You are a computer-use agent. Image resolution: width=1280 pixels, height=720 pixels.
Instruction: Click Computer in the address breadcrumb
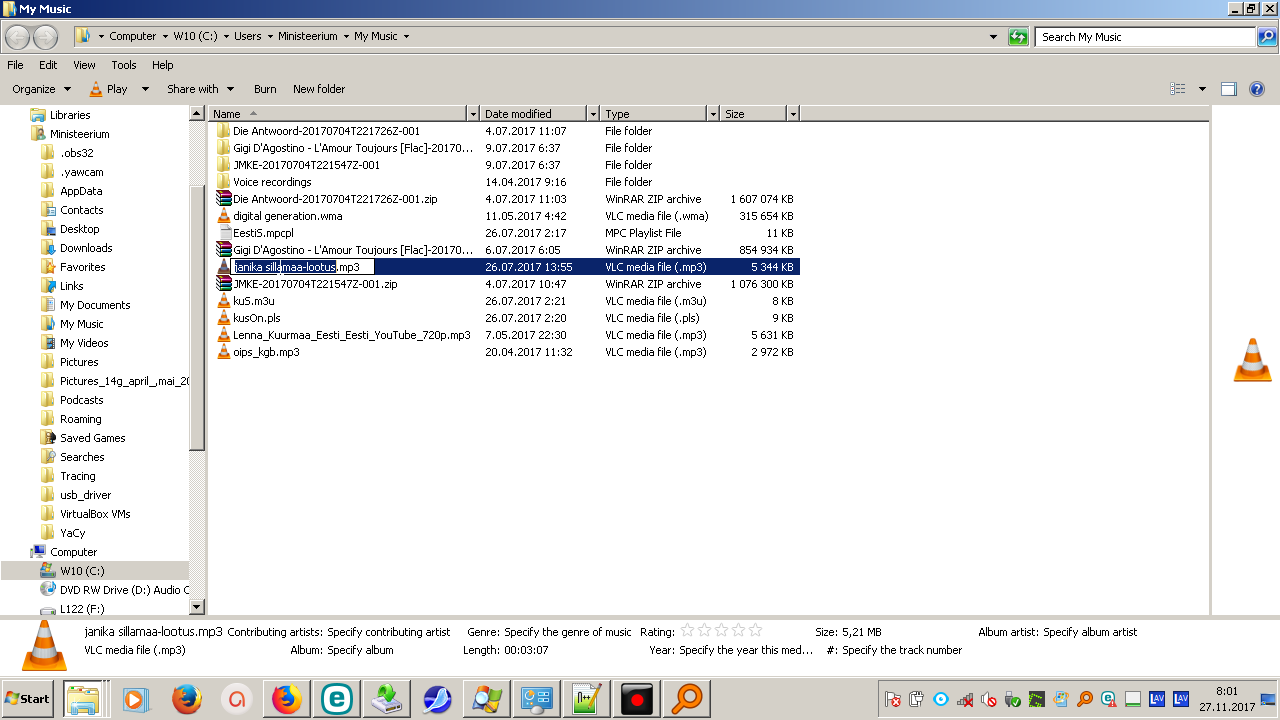pos(133,36)
